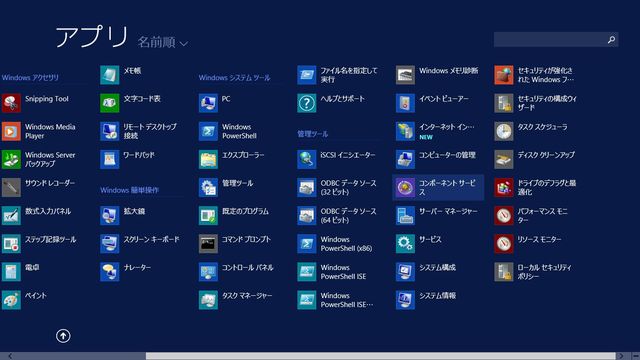This screenshot has height=360, width=640.
Task: Launch ナレーター icon
Action: pos(110,272)
